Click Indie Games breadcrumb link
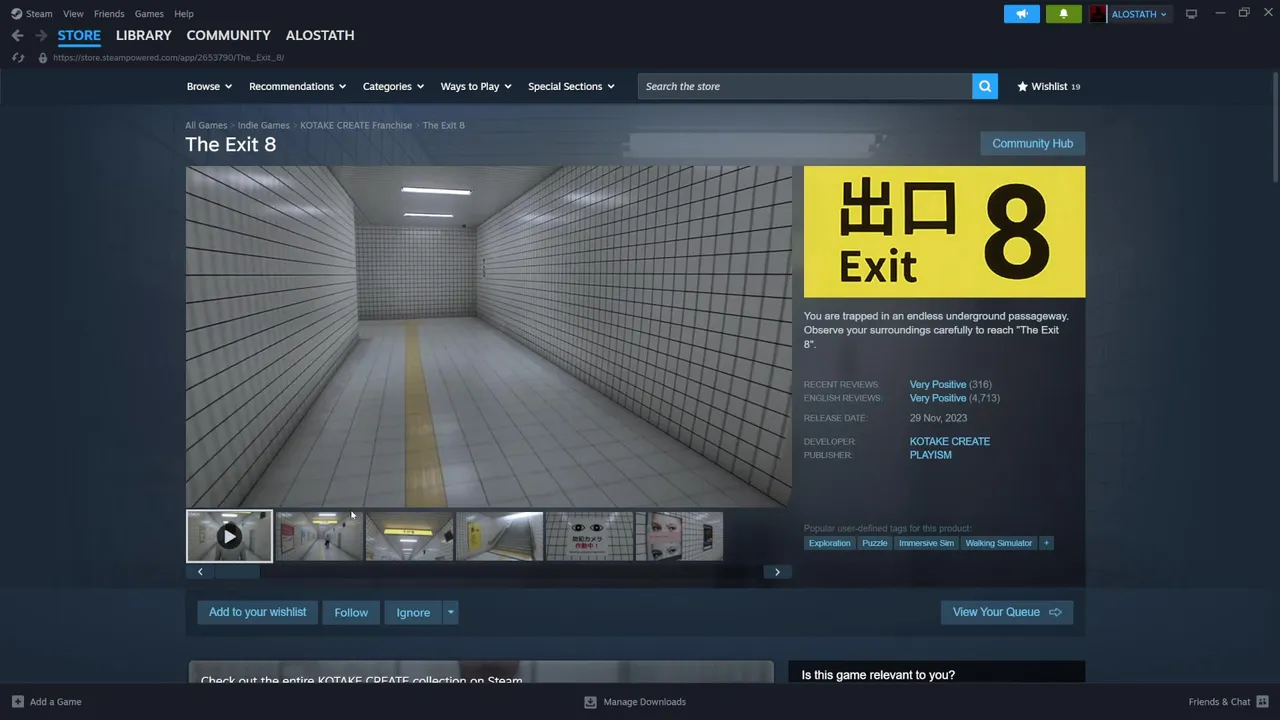Image resolution: width=1280 pixels, height=720 pixels. click(264, 125)
